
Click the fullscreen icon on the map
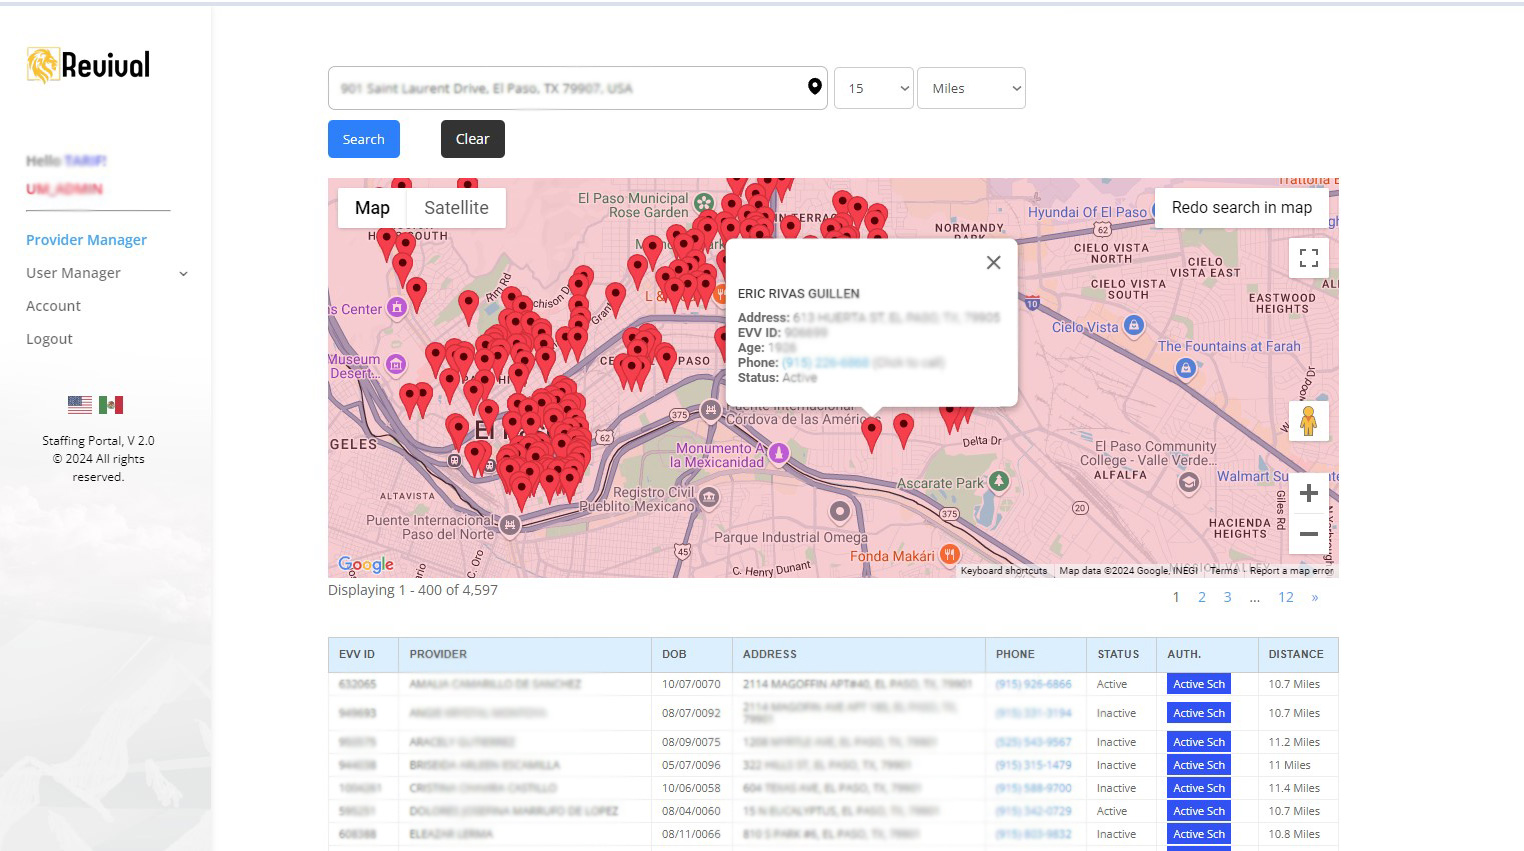(x=1309, y=258)
